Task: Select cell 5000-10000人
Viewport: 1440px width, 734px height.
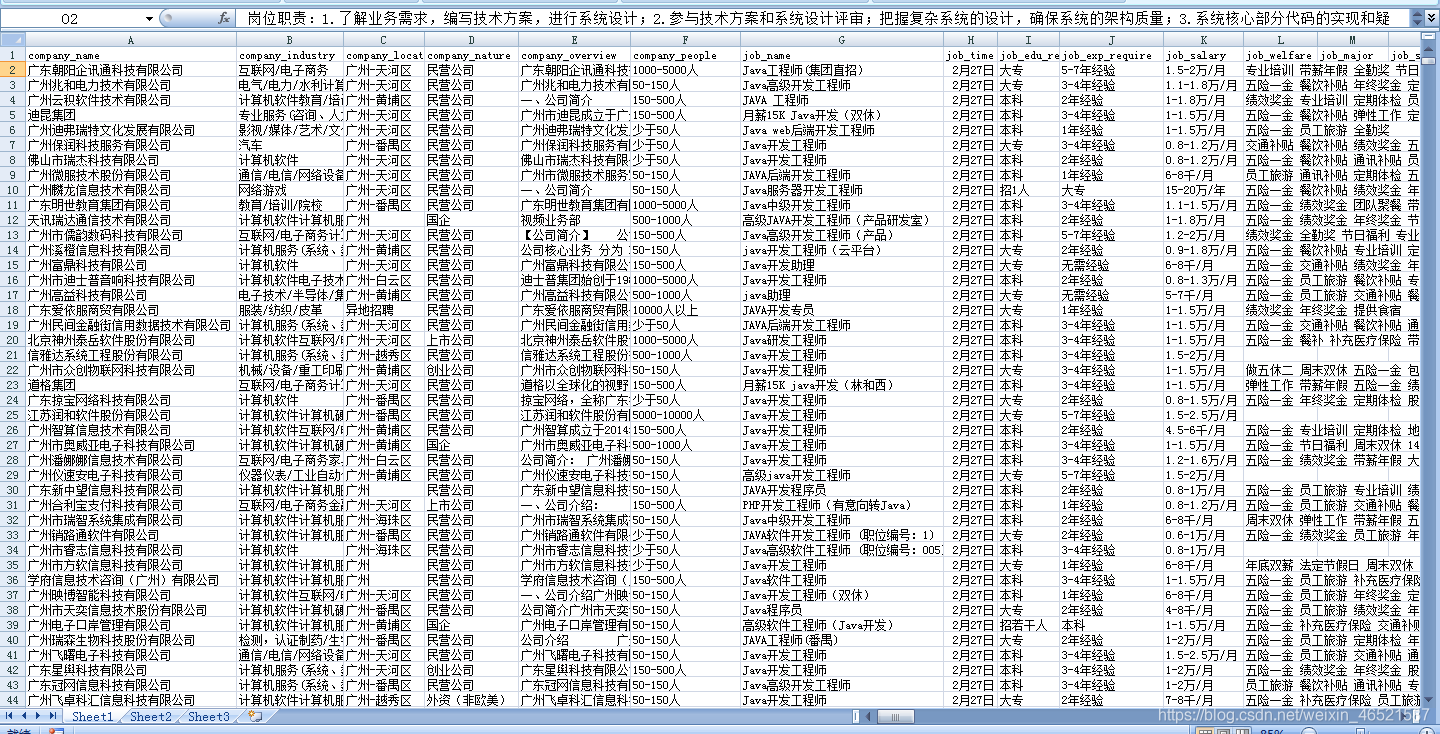Action: click(685, 415)
